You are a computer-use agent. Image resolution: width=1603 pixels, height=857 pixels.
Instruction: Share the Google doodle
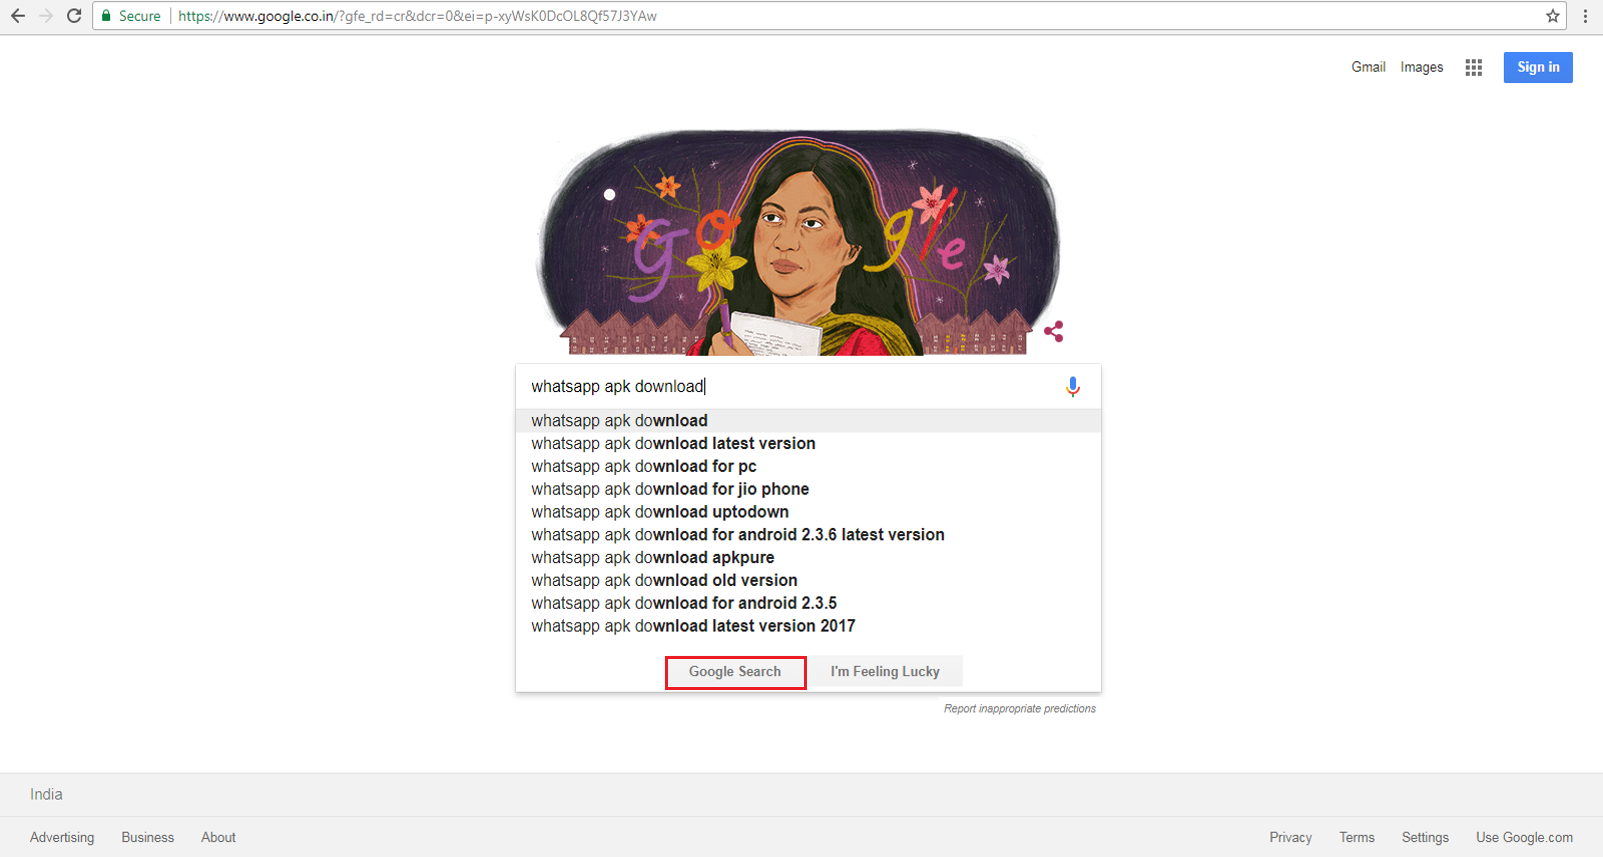click(x=1053, y=331)
